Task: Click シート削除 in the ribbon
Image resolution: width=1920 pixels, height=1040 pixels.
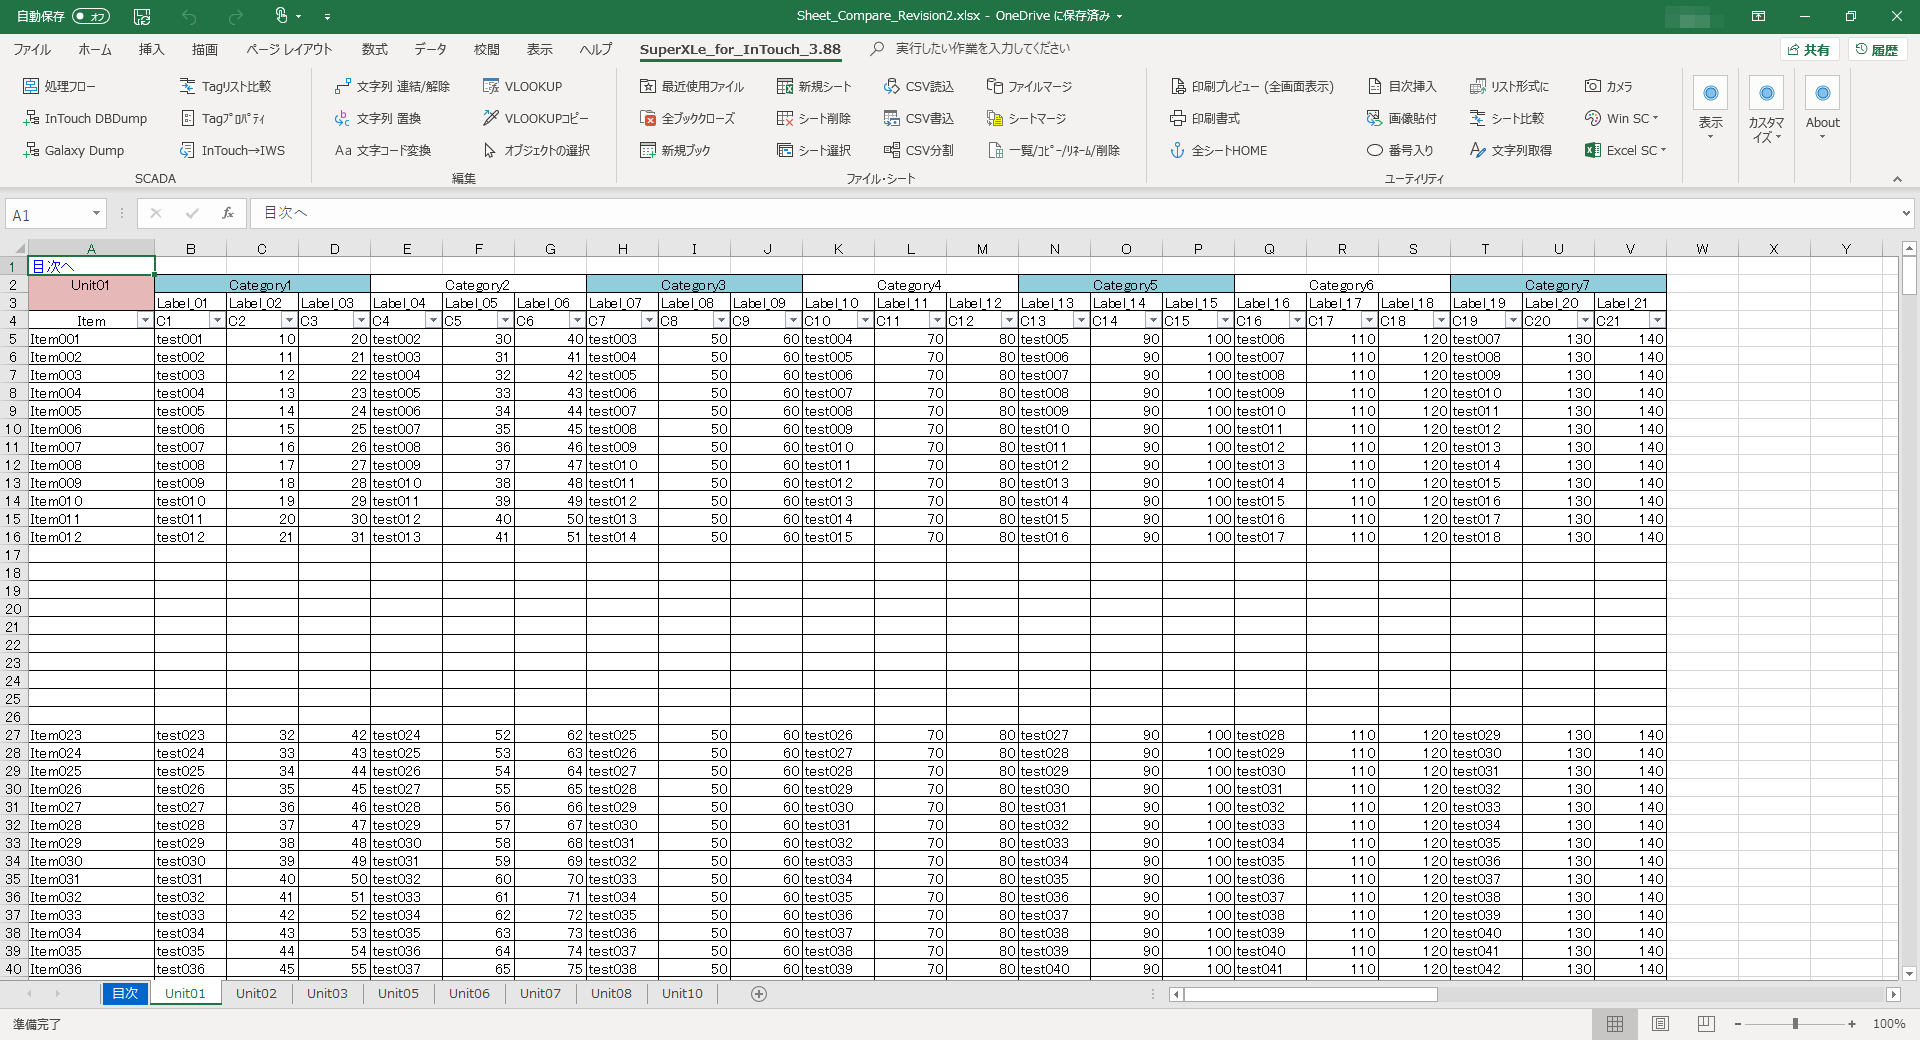Action: click(x=814, y=118)
